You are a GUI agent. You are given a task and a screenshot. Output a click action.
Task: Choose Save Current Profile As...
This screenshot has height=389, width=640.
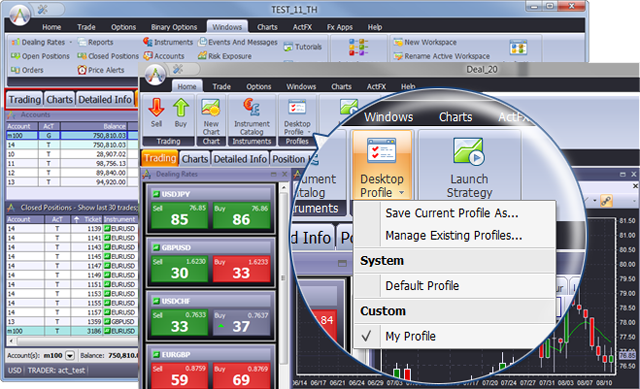(x=452, y=213)
